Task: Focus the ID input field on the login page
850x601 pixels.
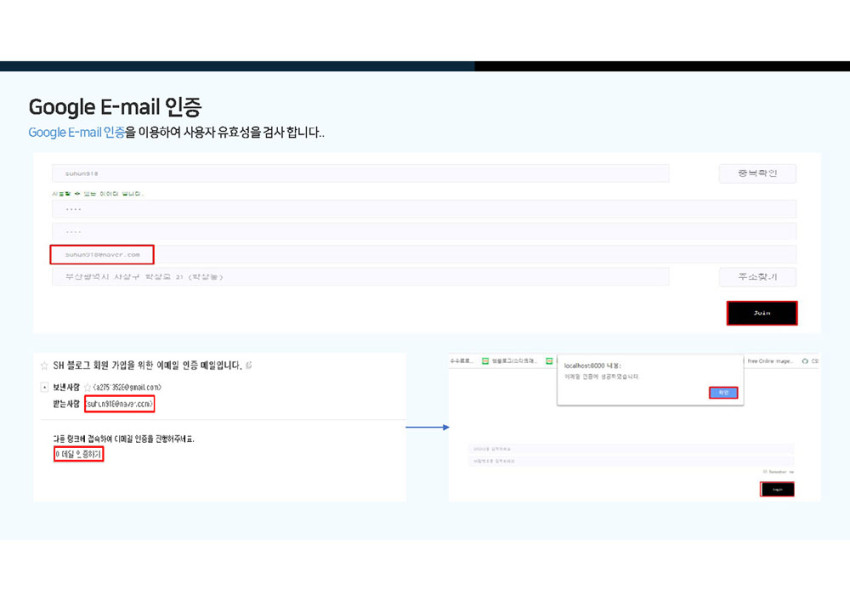Action: click(631, 449)
